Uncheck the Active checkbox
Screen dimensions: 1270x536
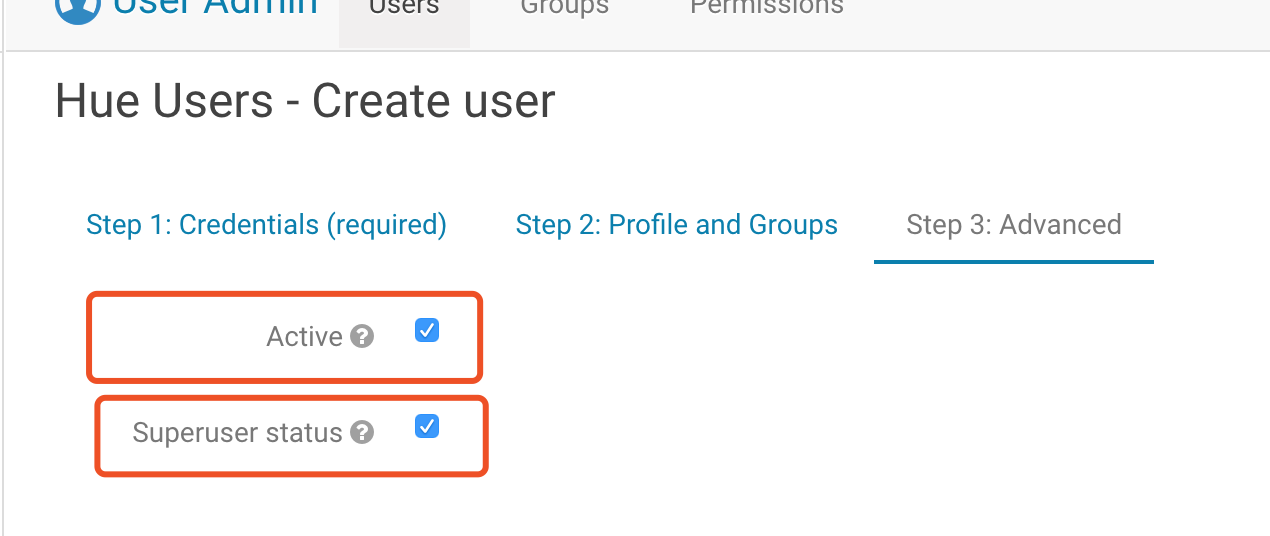click(427, 330)
